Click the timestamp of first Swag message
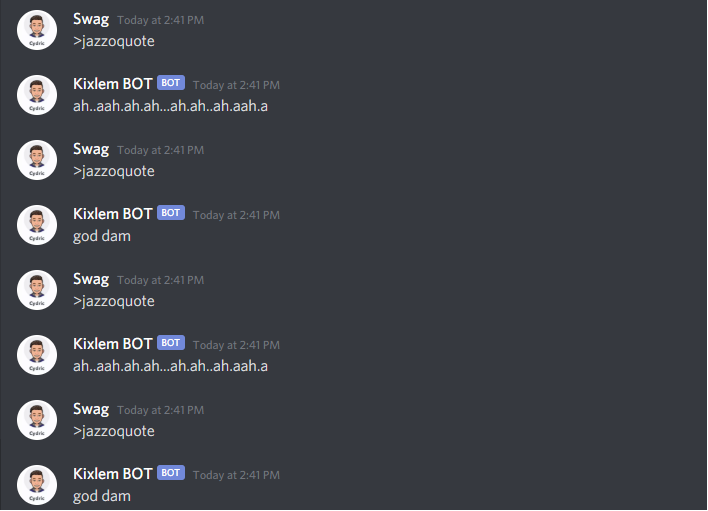Image resolution: width=708 pixels, height=511 pixels. (x=160, y=20)
